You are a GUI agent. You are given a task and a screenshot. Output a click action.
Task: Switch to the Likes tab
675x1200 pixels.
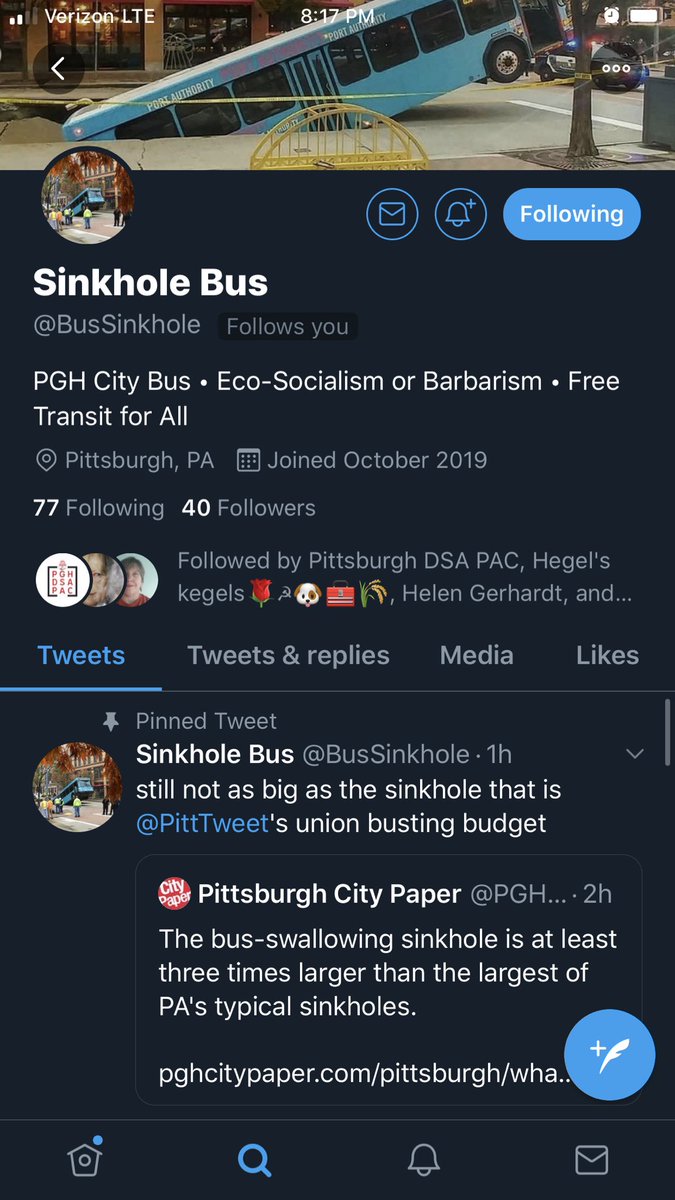click(607, 655)
